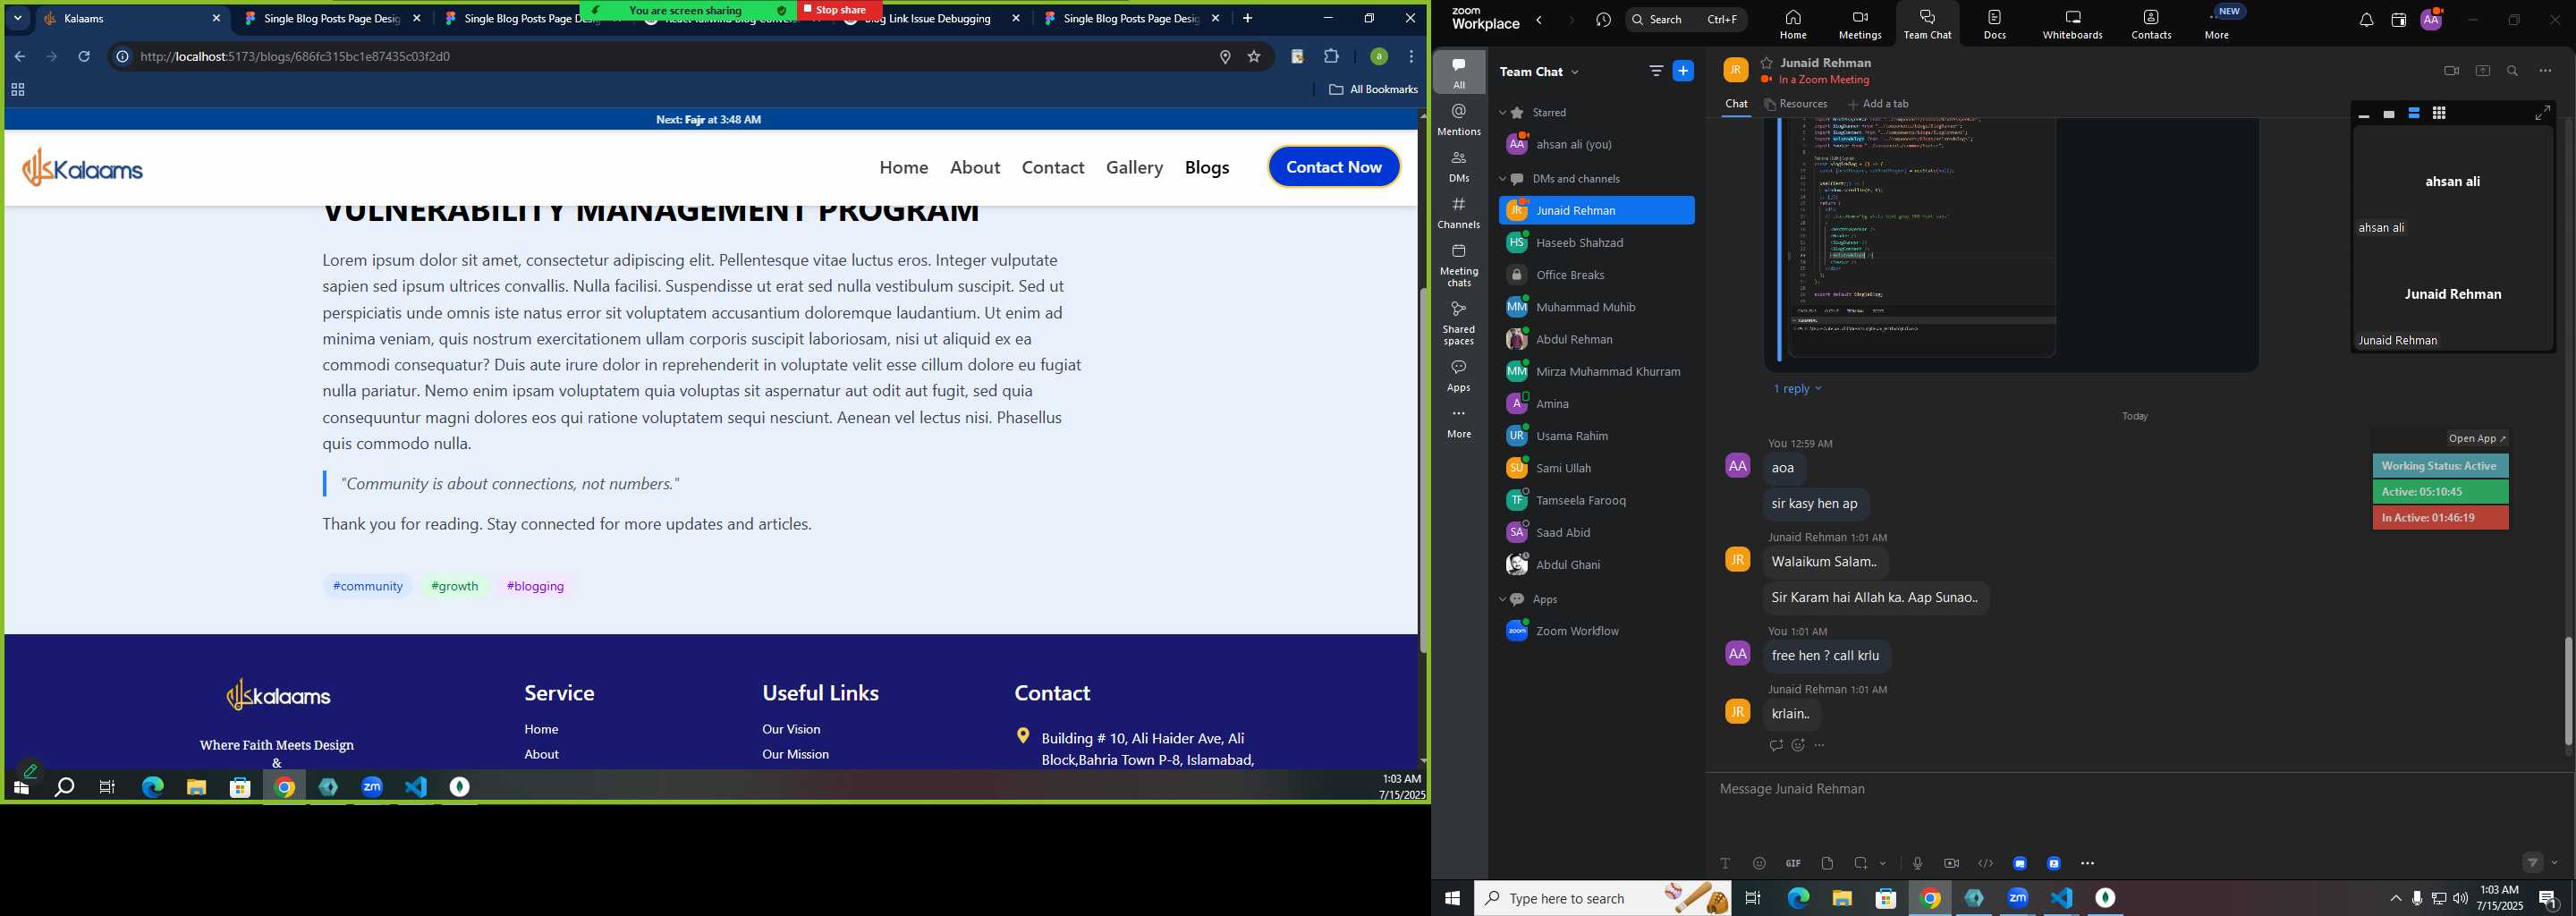Open text formatting options in message toolbar
The width and height of the screenshot is (2576, 916).
[1725, 863]
